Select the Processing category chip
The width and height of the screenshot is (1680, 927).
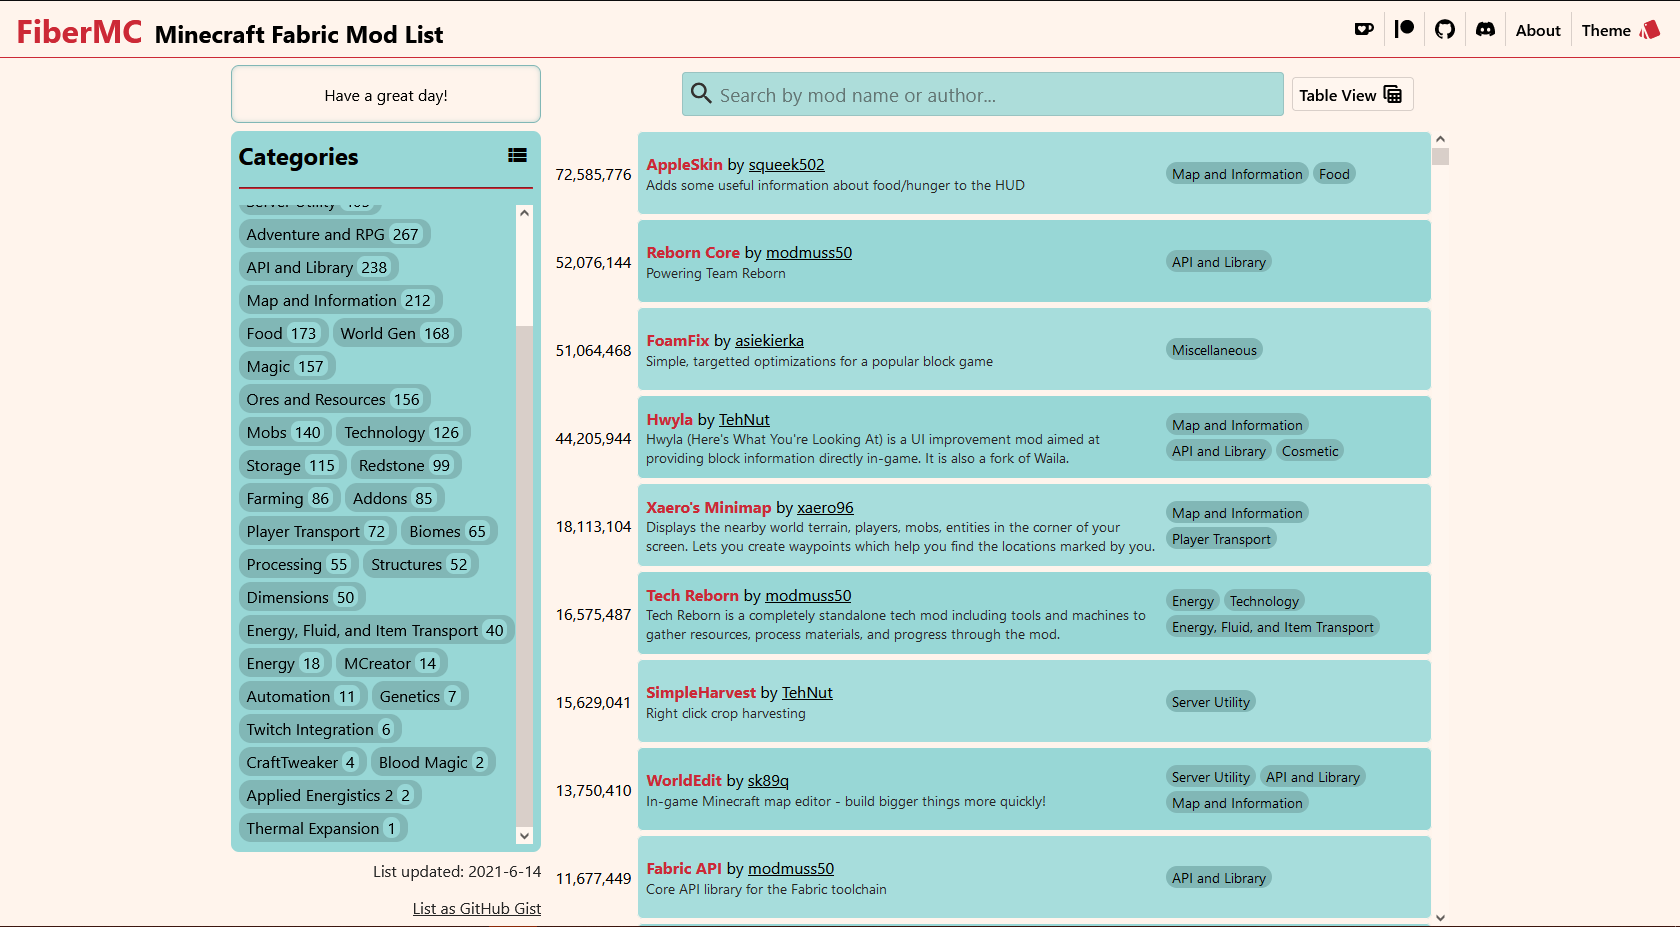click(x=297, y=564)
